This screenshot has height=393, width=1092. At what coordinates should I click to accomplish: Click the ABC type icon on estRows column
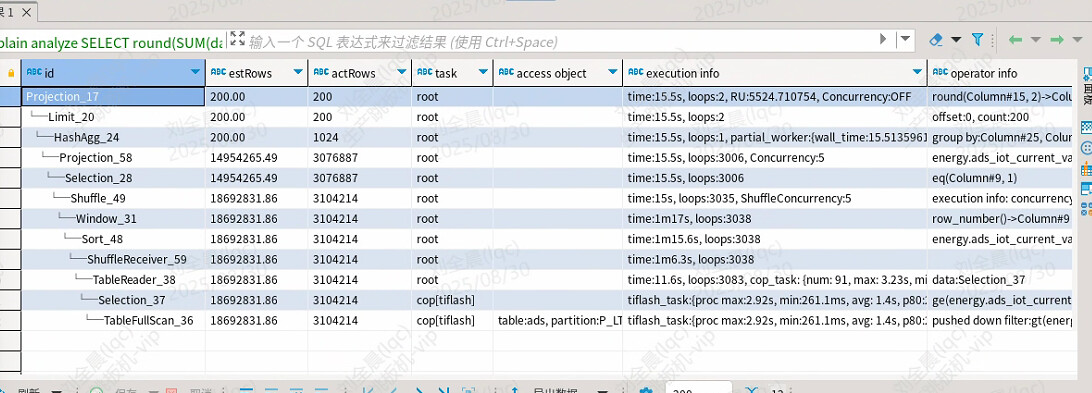tap(219, 72)
